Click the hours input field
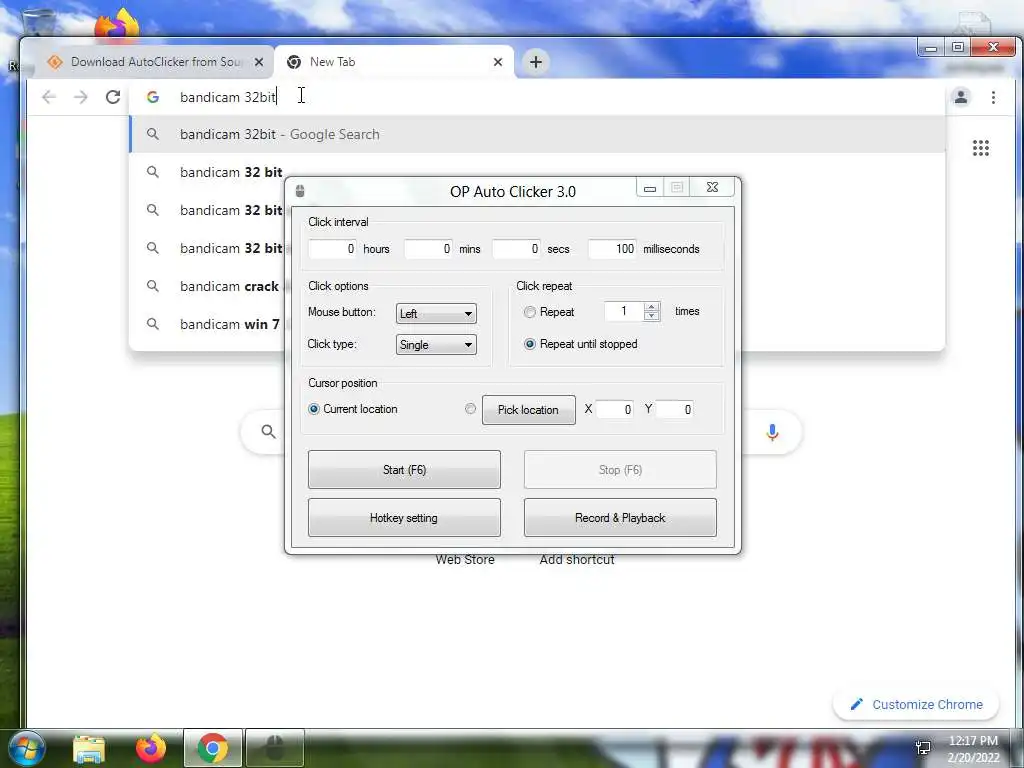 [x=332, y=249]
